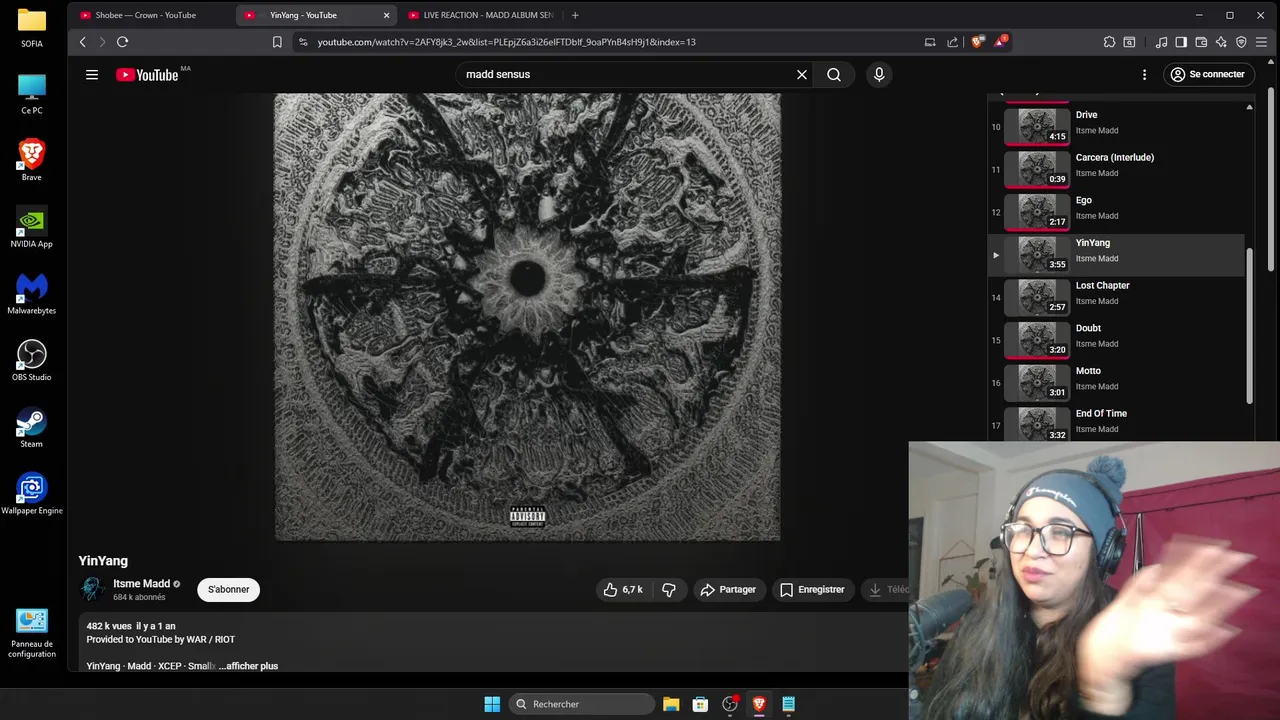This screenshot has width=1280, height=720.
Task: Click the playlist scroll-up arrow
Action: pyautogui.click(x=1249, y=107)
